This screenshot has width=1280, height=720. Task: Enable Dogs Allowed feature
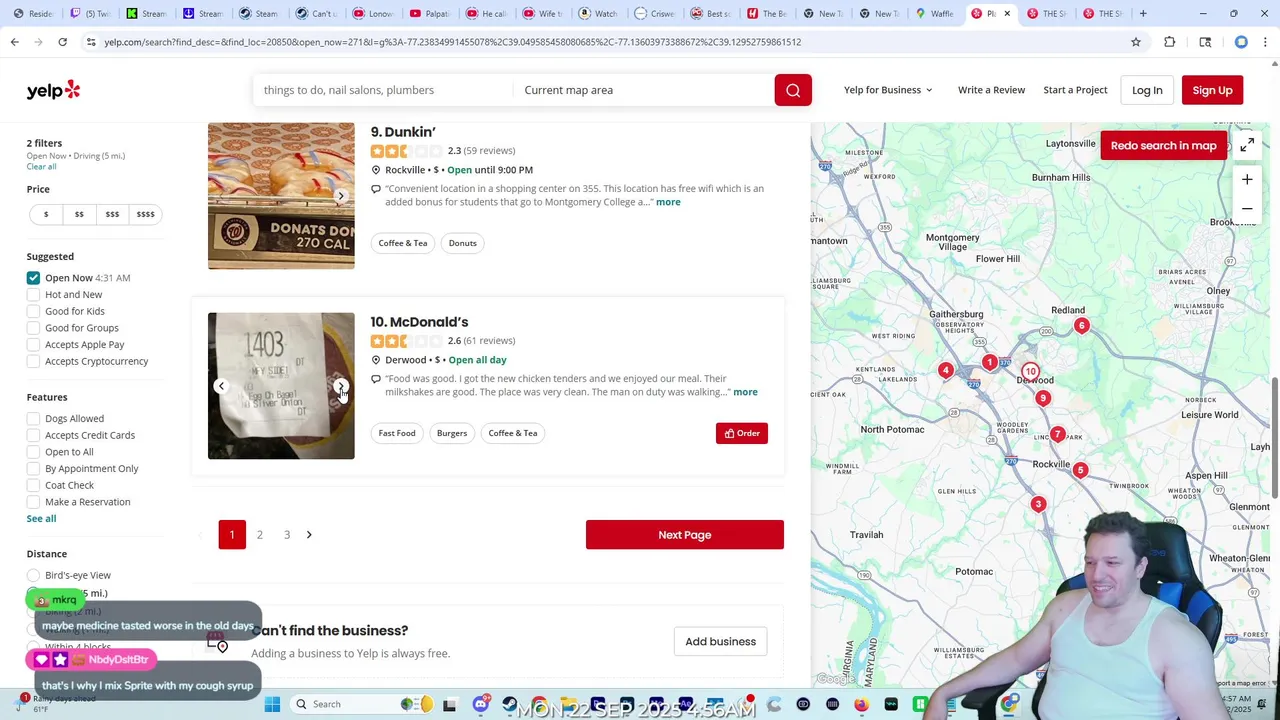(34, 419)
